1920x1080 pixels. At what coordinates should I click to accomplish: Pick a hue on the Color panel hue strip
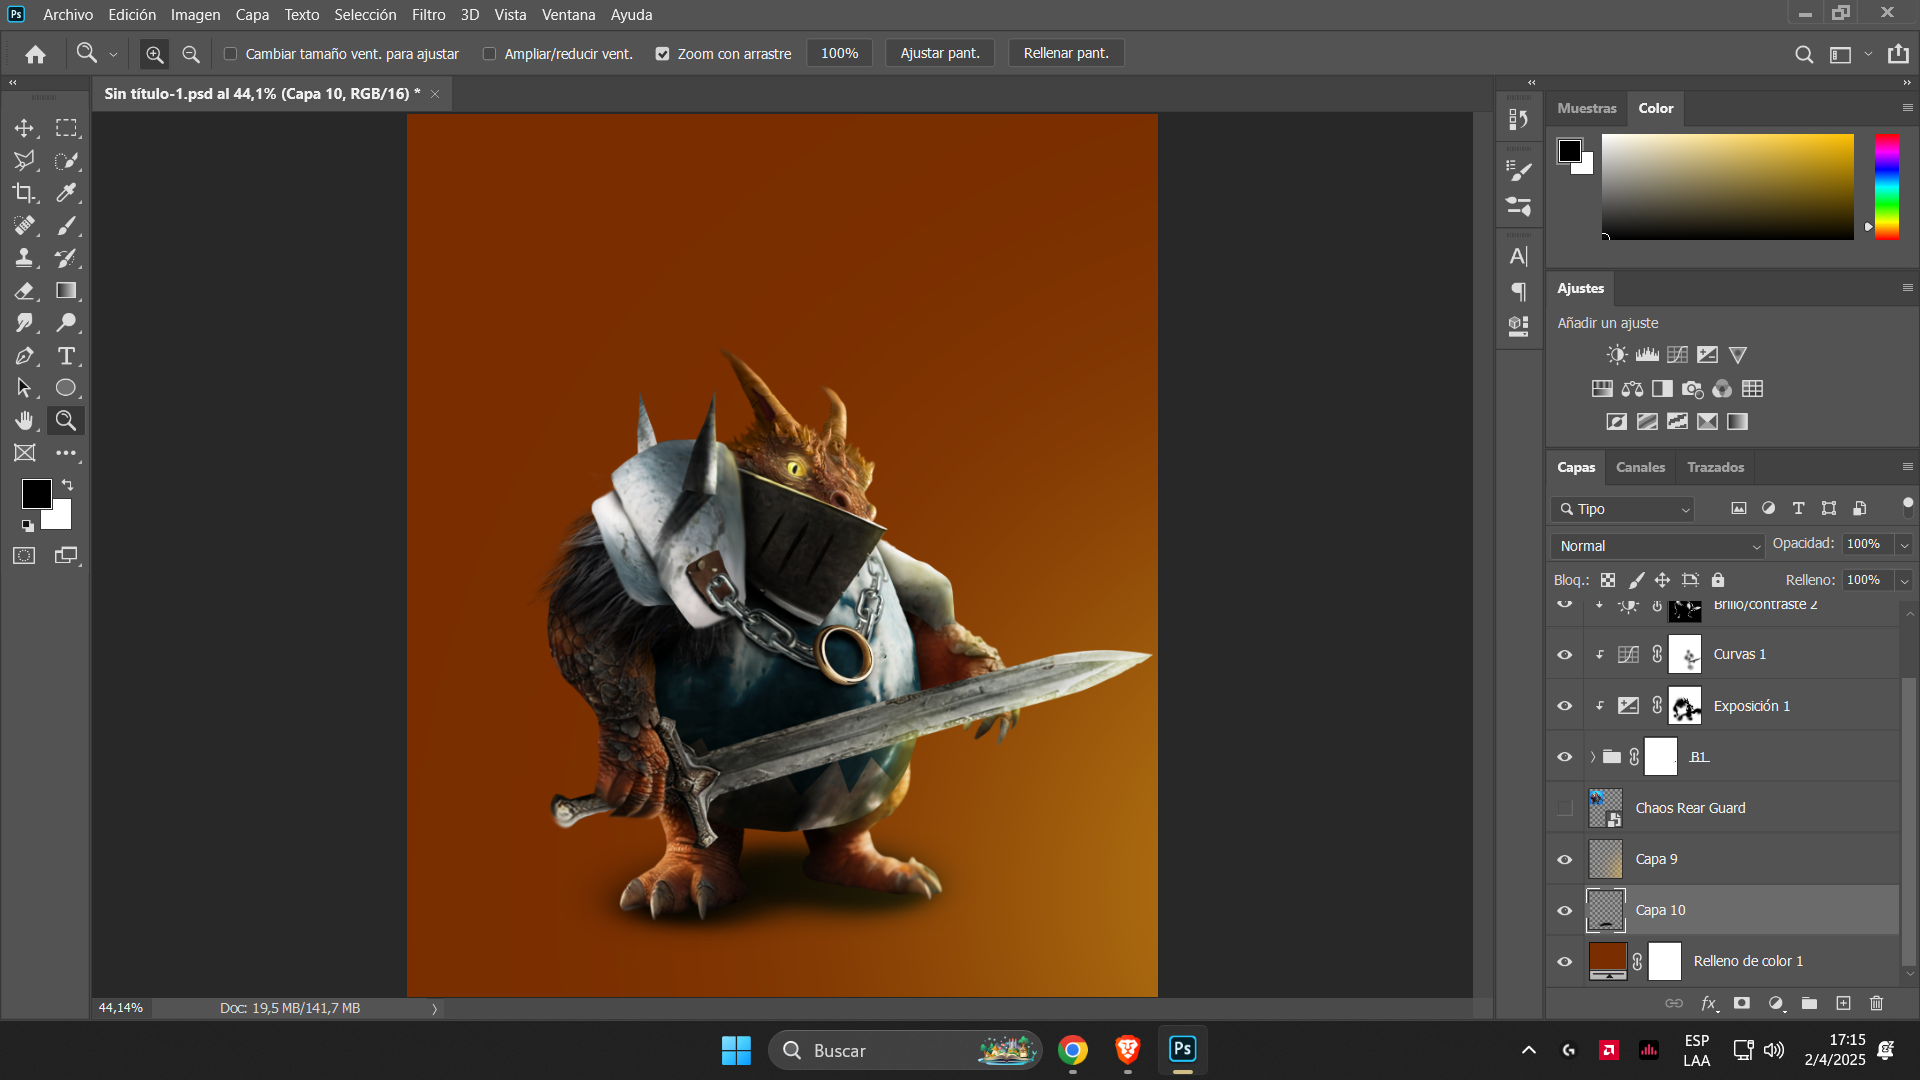[x=1886, y=187]
